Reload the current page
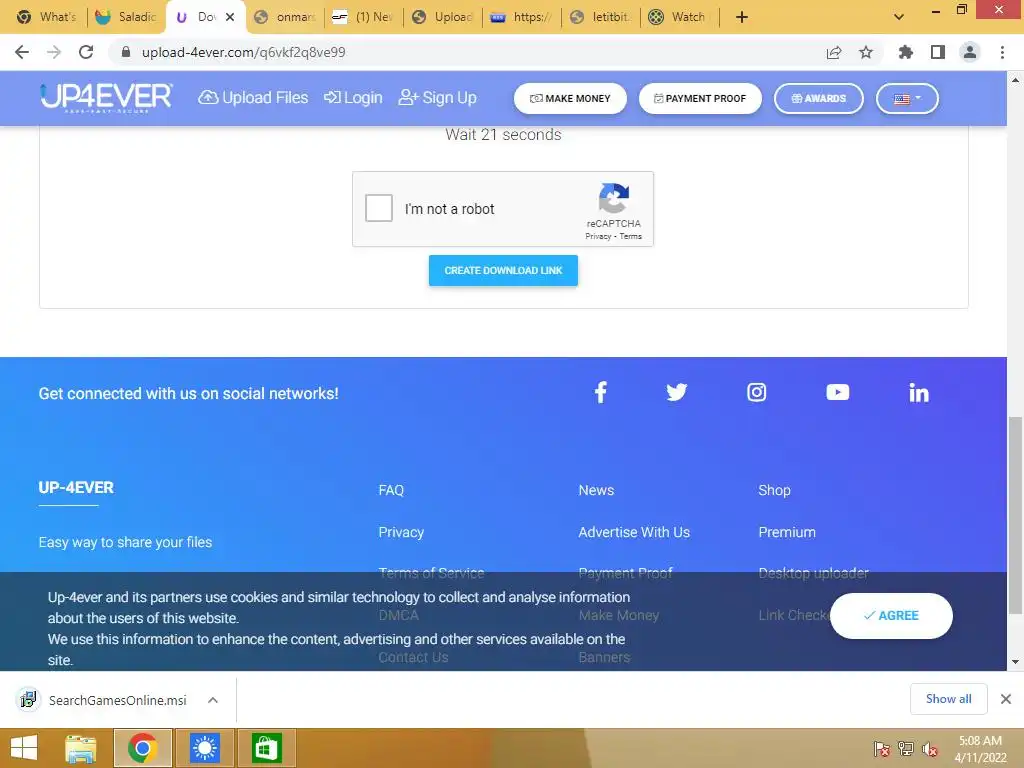The height and width of the screenshot is (768, 1024). click(x=86, y=52)
